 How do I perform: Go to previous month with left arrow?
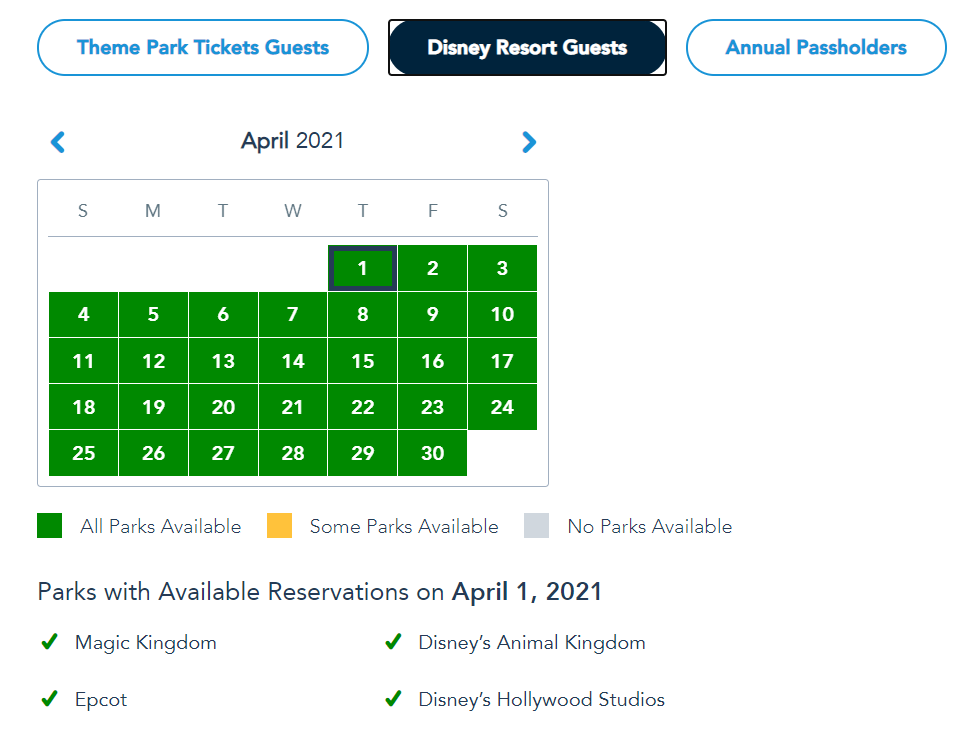coord(58,142)
